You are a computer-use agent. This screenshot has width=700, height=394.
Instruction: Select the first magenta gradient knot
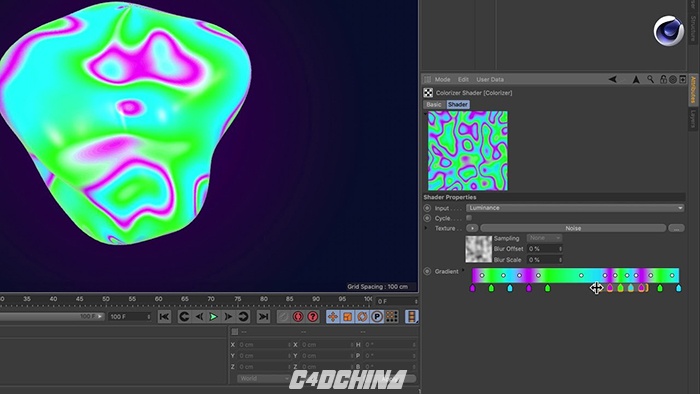tap(473, 288)
